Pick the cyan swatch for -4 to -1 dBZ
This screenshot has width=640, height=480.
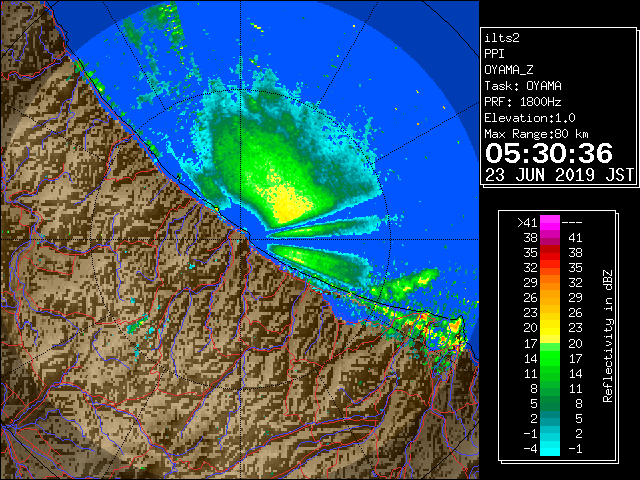[550, 448]
